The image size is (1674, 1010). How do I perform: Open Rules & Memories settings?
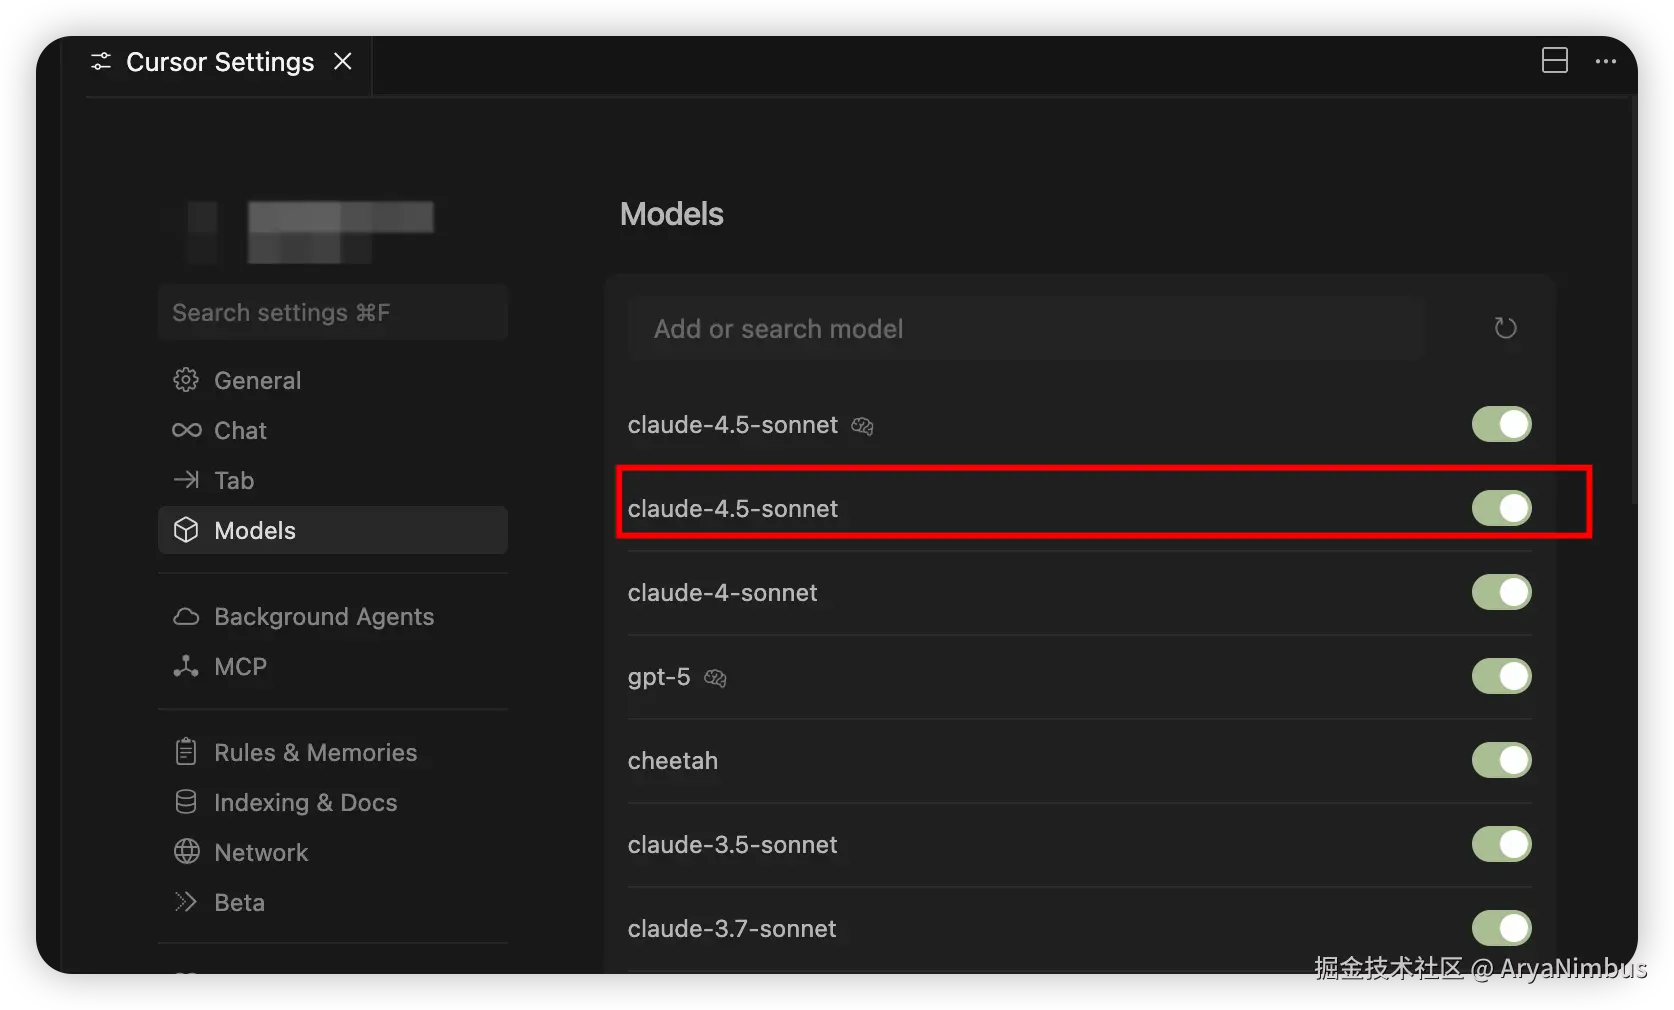click(333, 752)
